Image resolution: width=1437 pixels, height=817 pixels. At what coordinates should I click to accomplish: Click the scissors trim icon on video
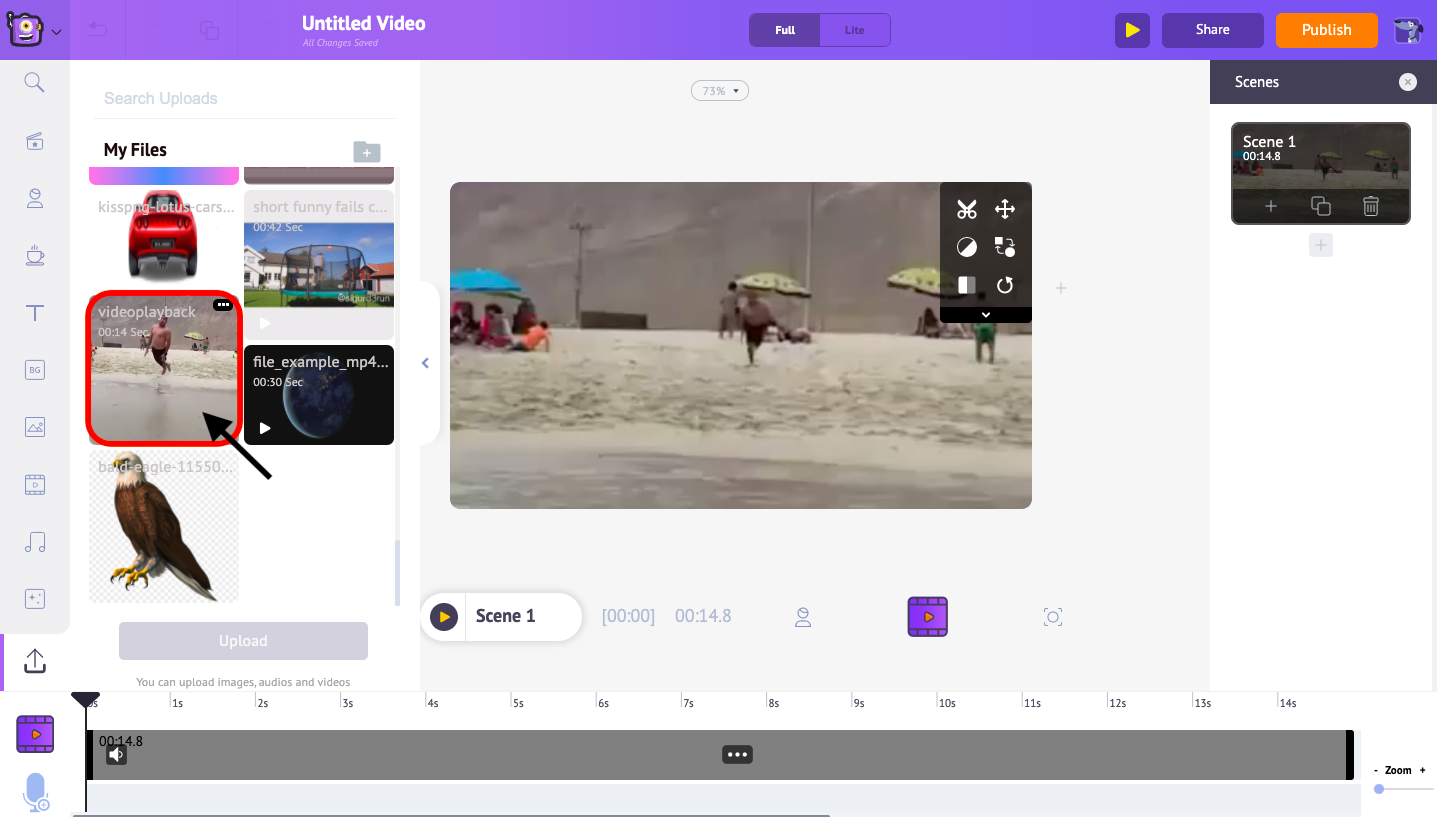(966, 209)
